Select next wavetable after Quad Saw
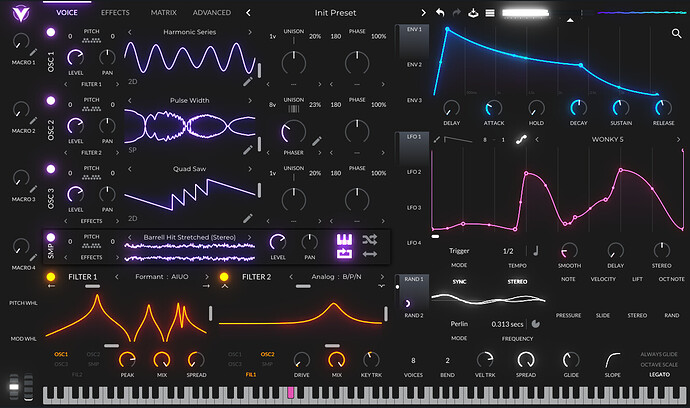 [249, 169]
